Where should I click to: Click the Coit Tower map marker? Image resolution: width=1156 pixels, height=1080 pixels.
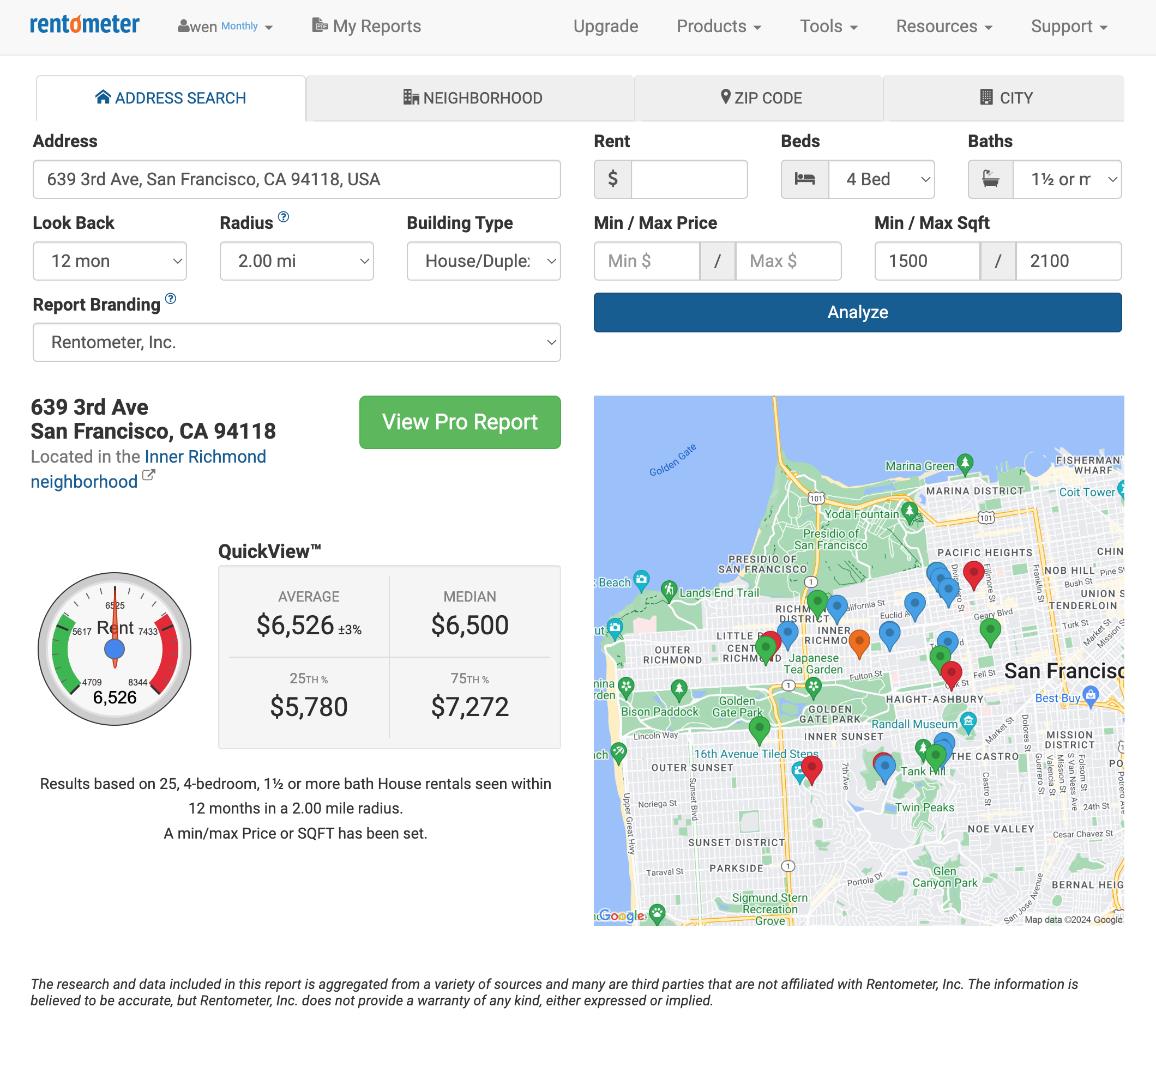[x=1122, y=490]
